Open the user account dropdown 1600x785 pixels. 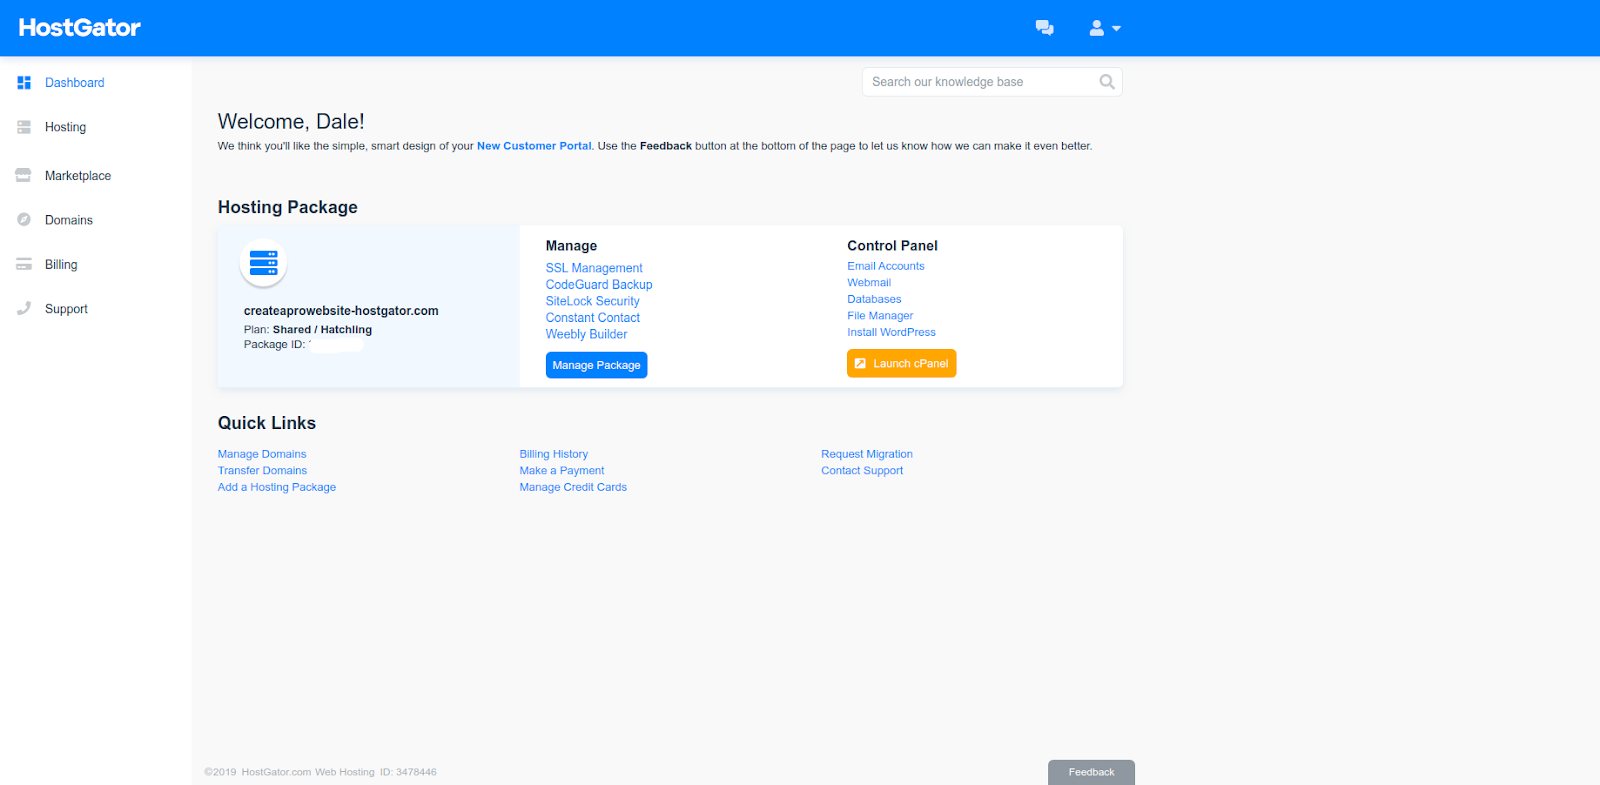click(1105, 28)
